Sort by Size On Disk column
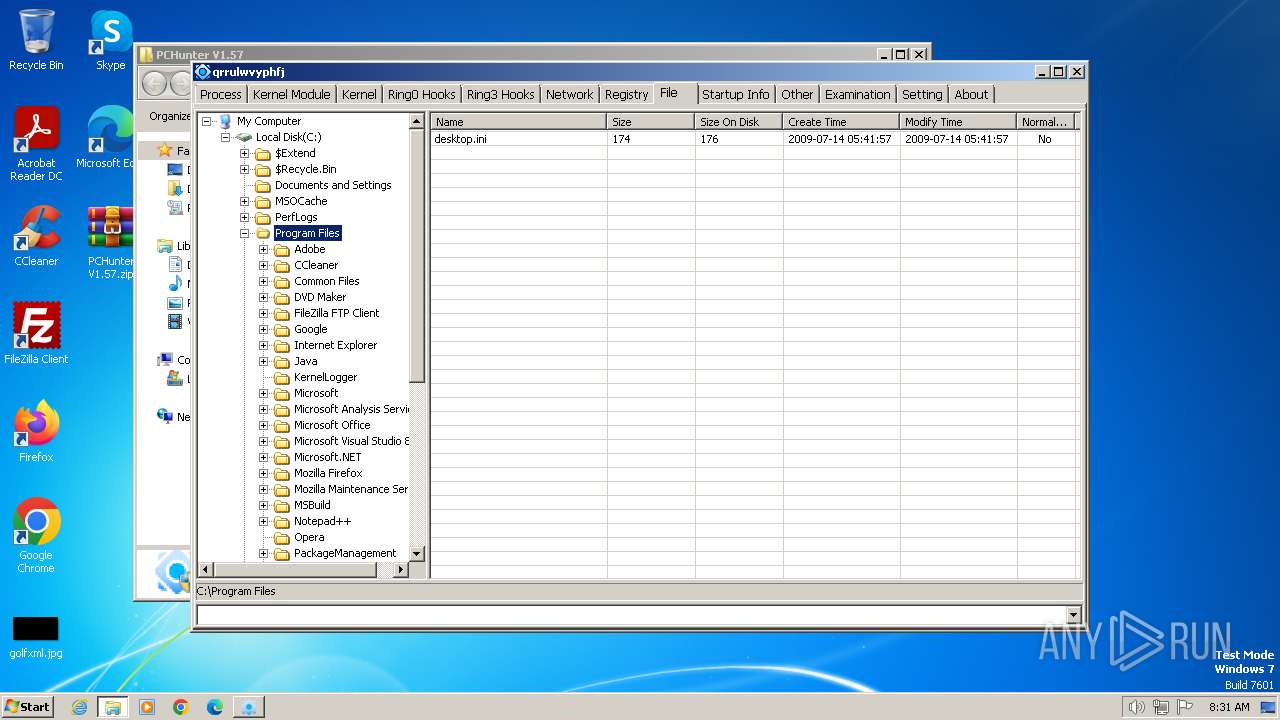Screen dimensions: 1280x720 coord(739,121)
